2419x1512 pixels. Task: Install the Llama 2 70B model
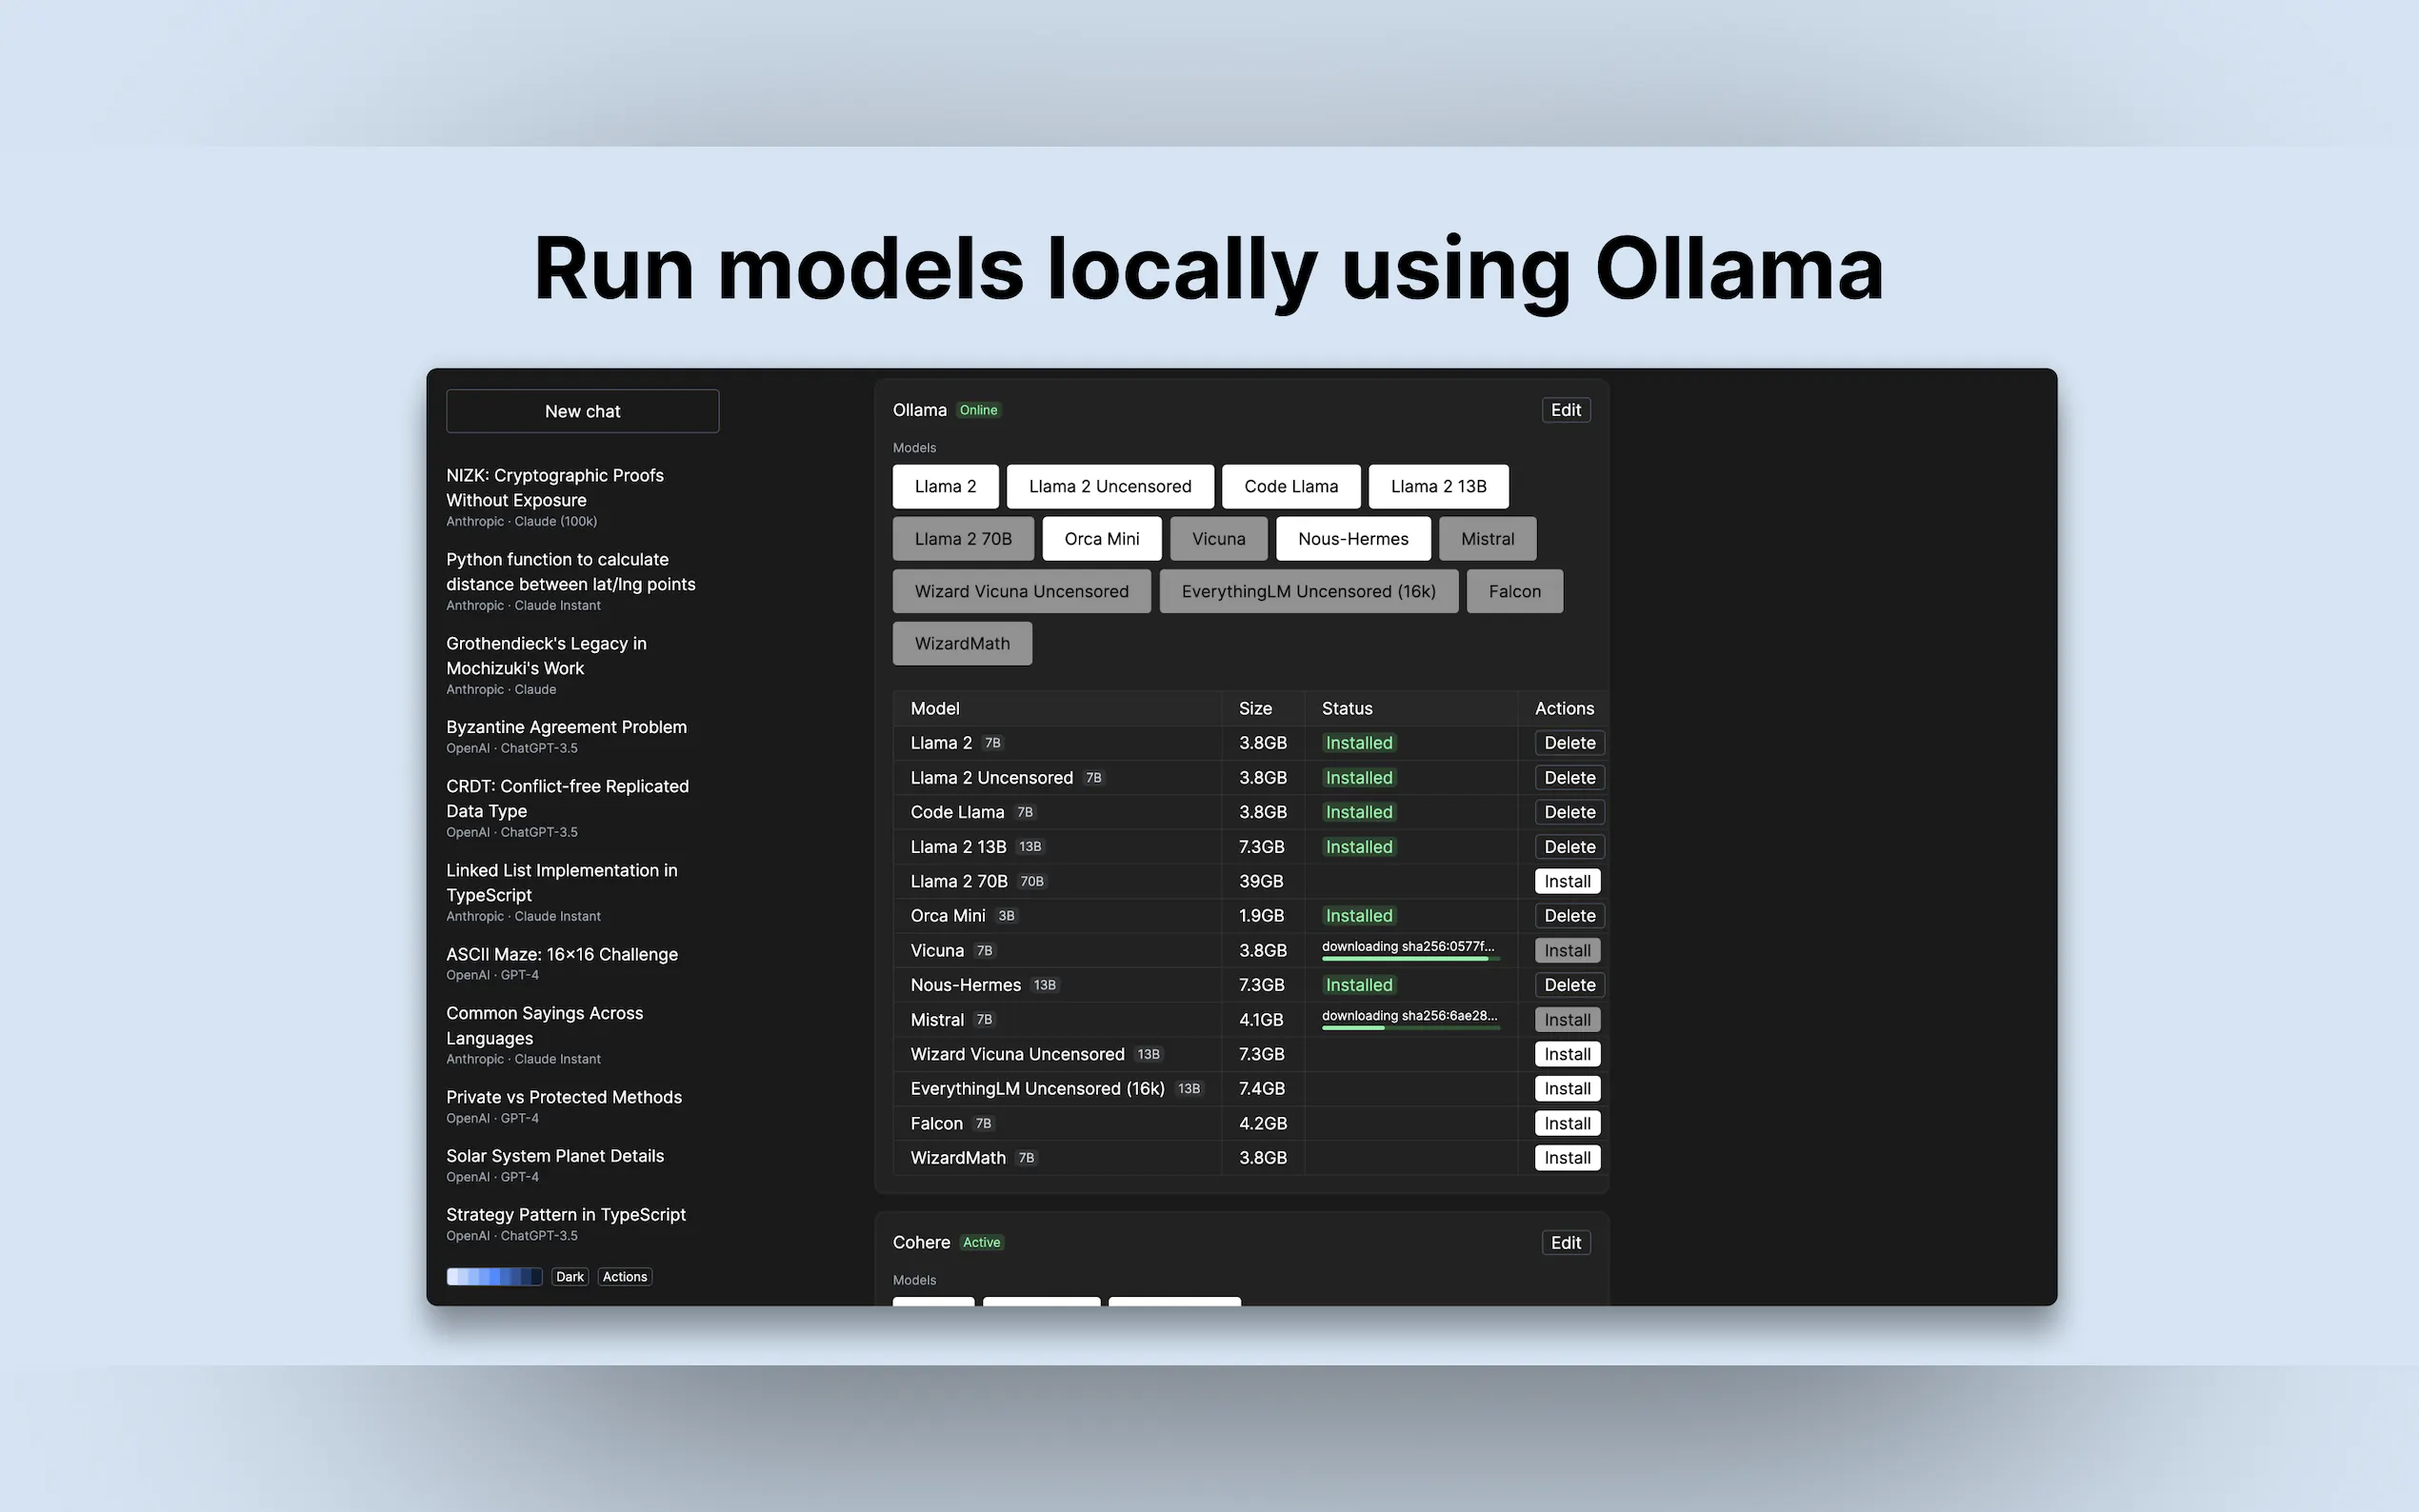1568,881
